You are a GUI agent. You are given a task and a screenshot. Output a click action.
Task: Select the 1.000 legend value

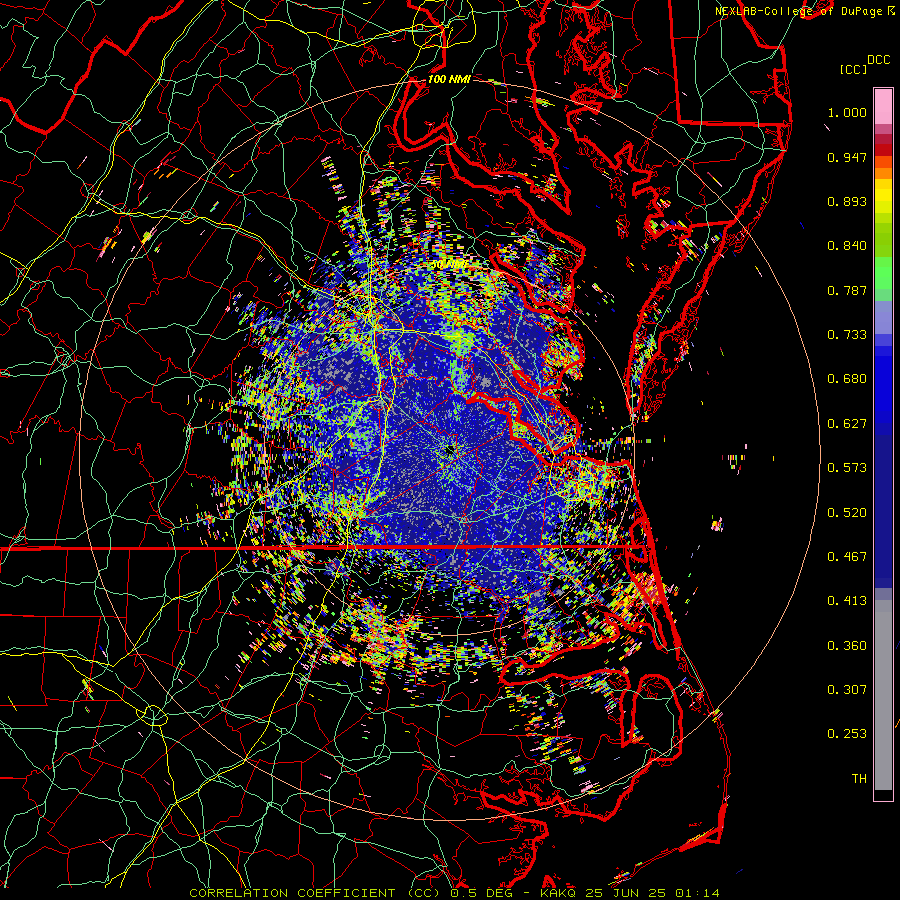[x=847, y=112]
